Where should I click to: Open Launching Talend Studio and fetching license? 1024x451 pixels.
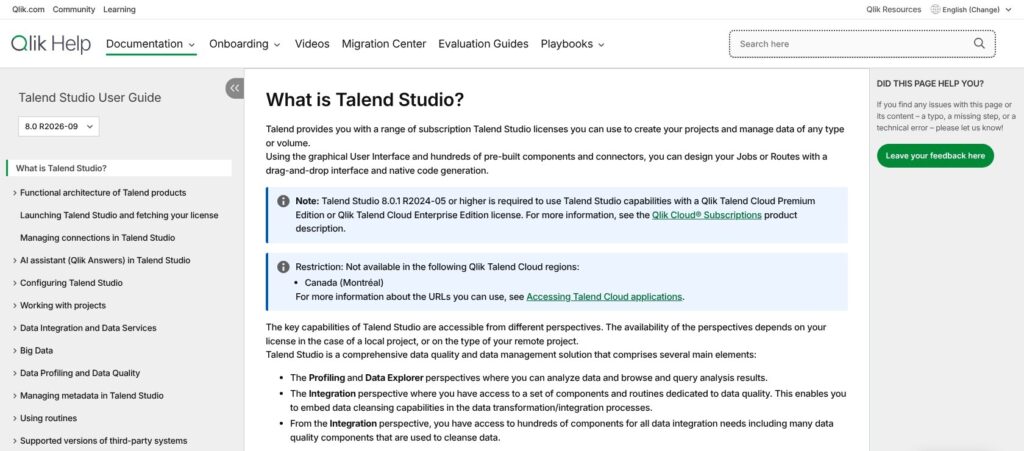pyautogui.click(x=120, y=215)
